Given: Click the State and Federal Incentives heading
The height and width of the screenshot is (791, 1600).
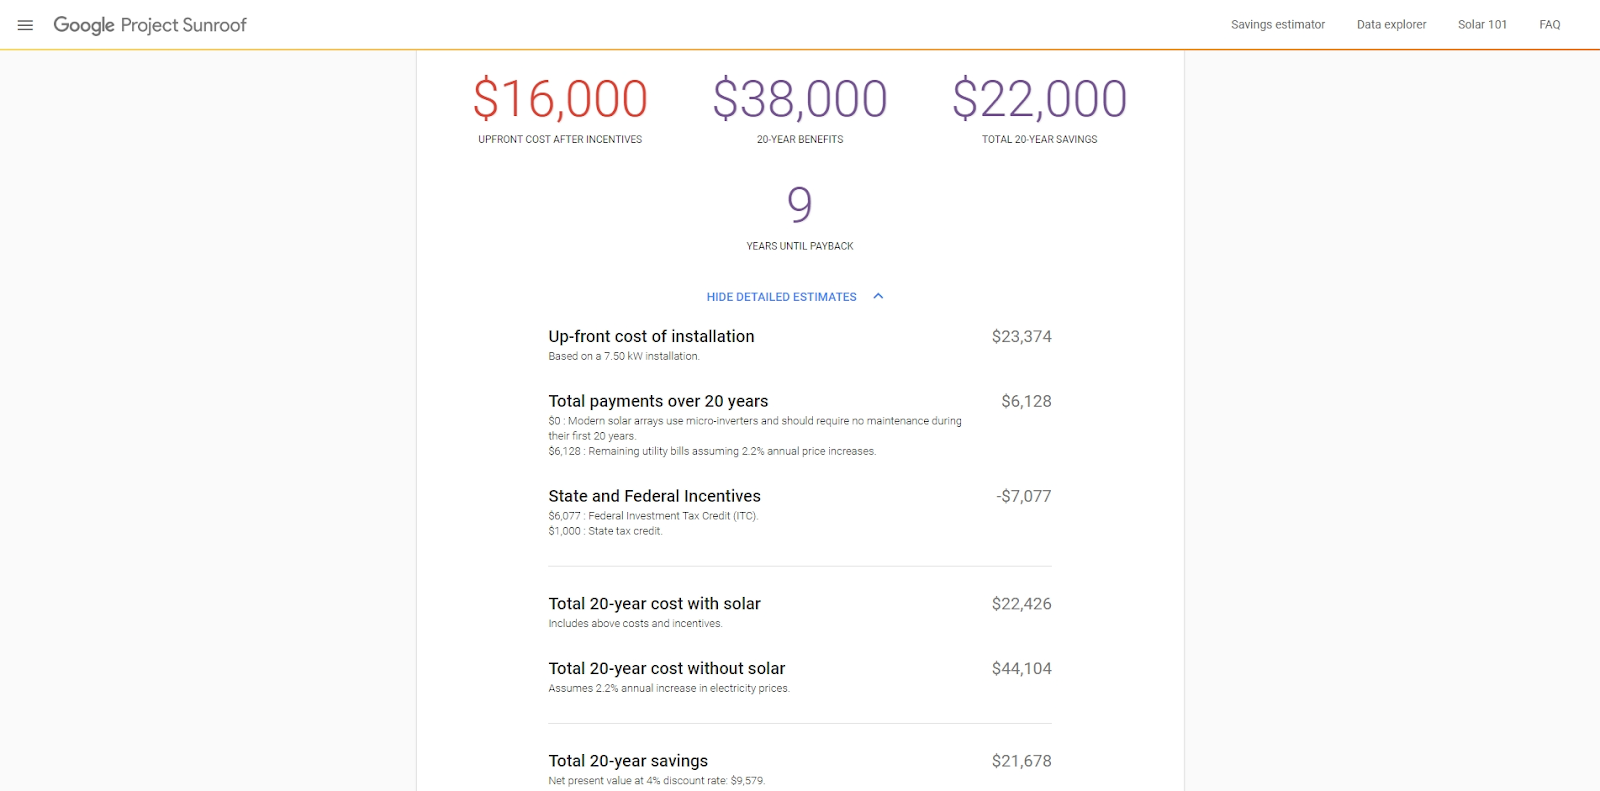Looking at the screenshot, I should pos(654,496).
